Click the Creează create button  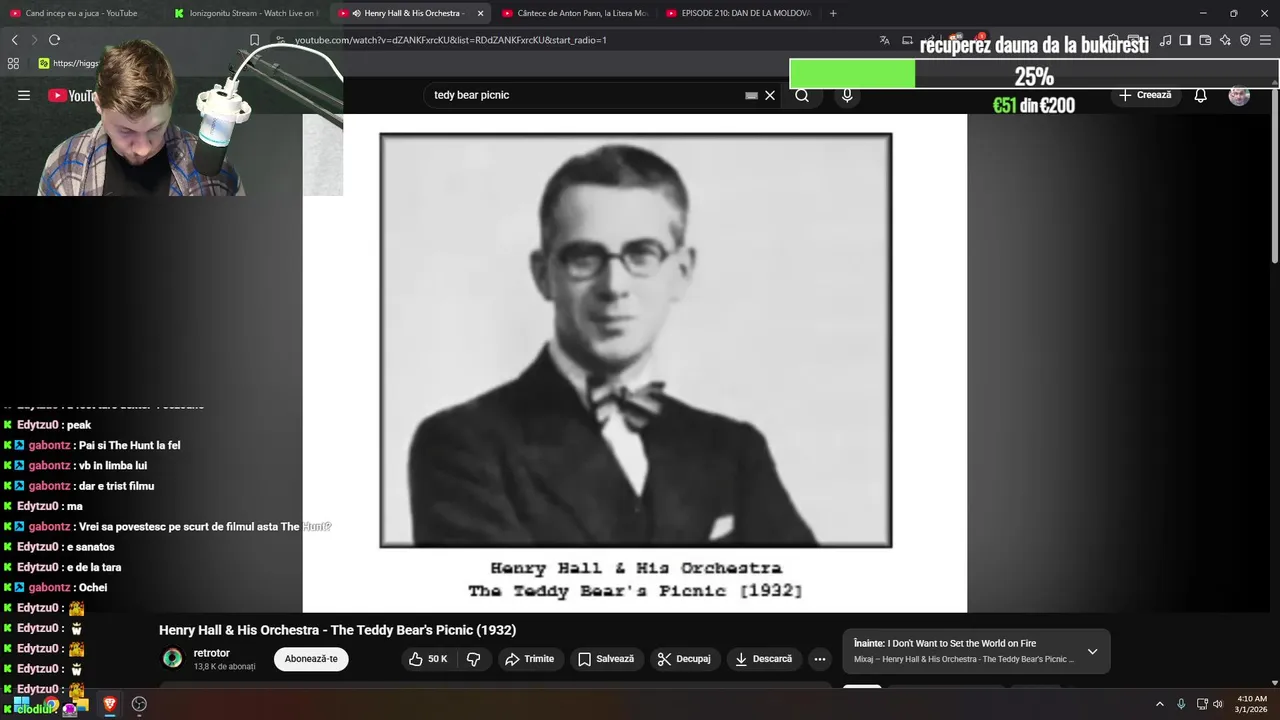pyautogui.click(x=1145, y=95)
